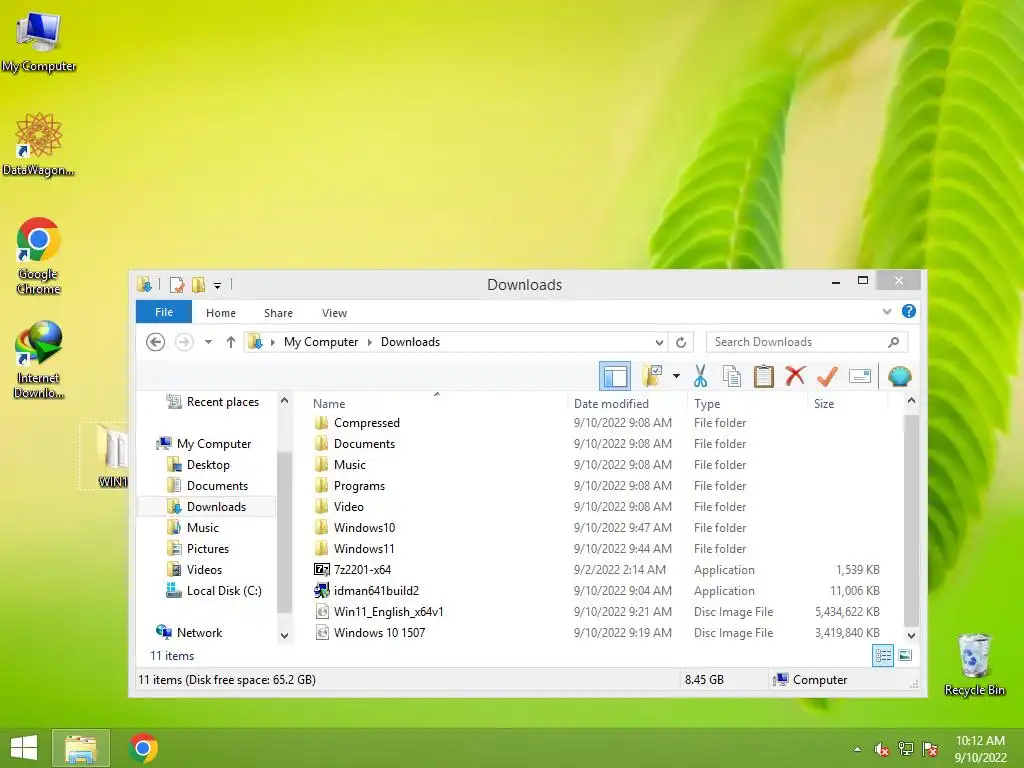Screen dimensions: 1024x768
Task: Open Customize Quick Access Toolbar dropdown
Action: point(217,285)
